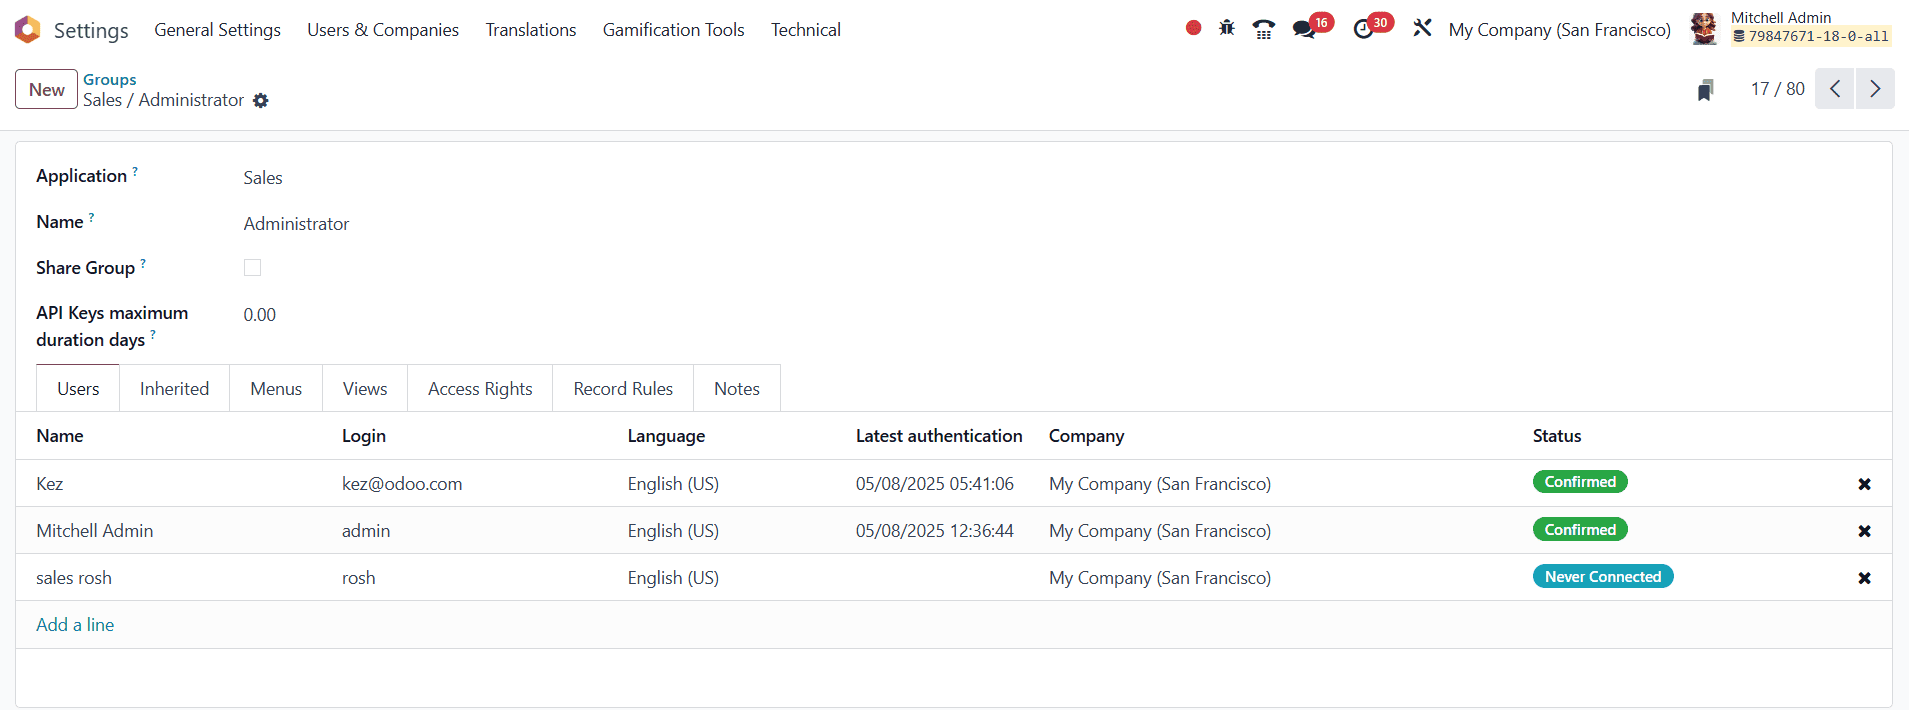Select the Users tab

pos(78,389)
